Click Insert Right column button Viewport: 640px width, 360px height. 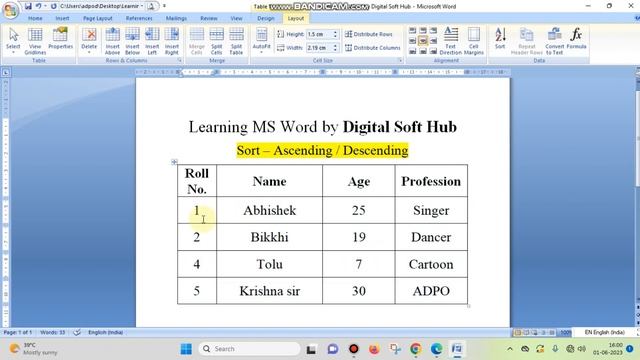pos(172,41)
